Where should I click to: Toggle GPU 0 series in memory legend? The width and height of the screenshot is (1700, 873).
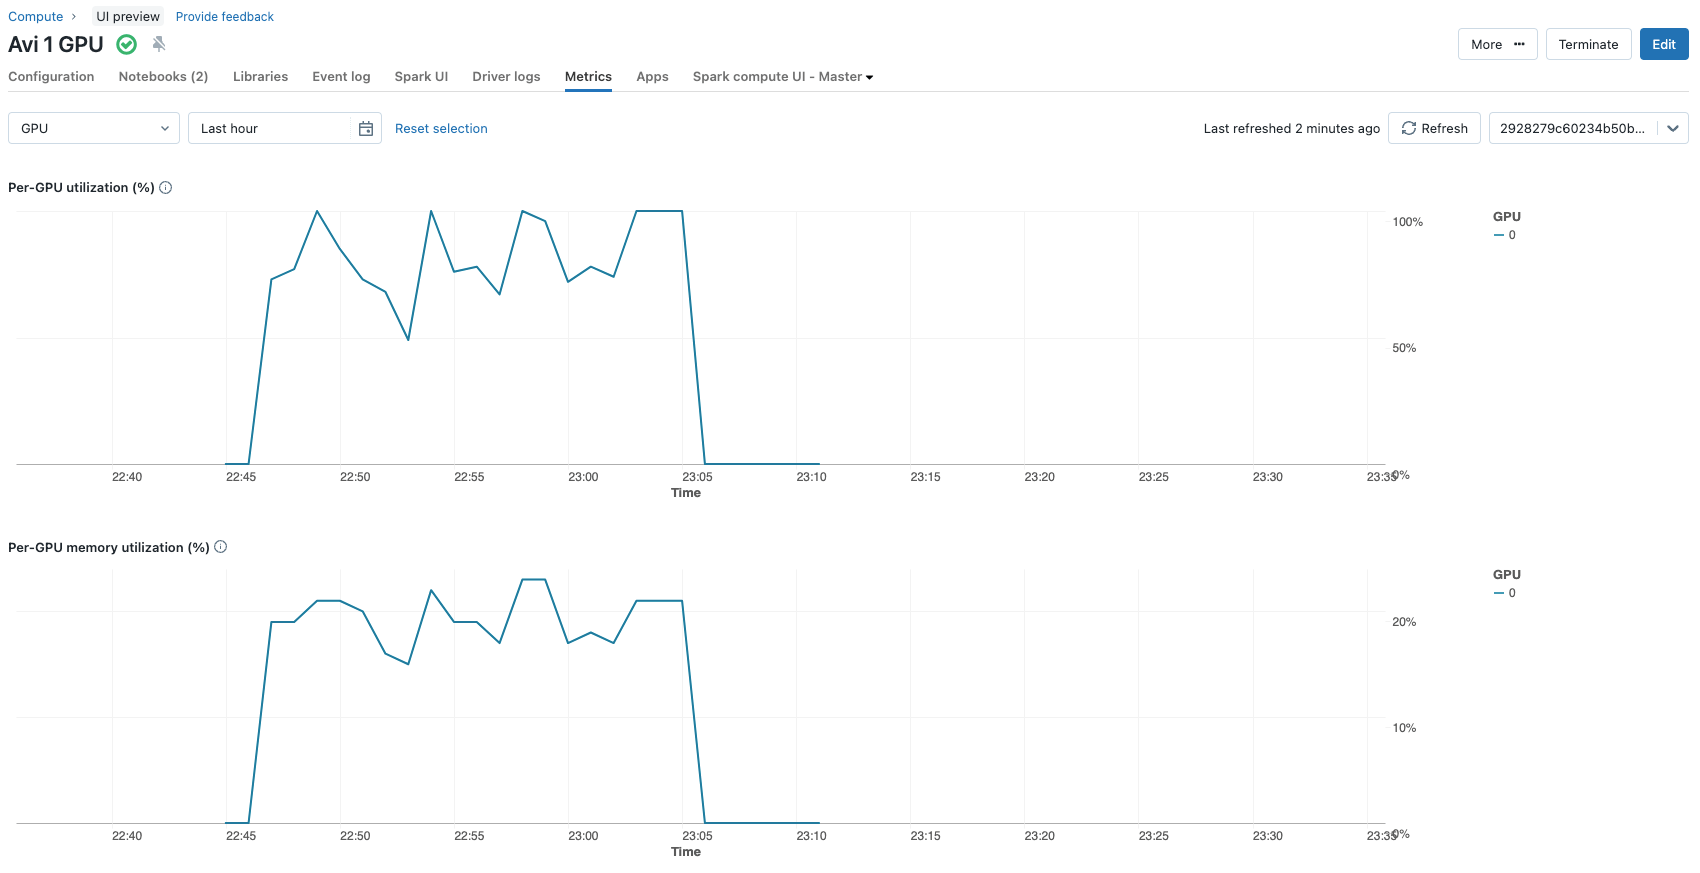point(1505,593)
